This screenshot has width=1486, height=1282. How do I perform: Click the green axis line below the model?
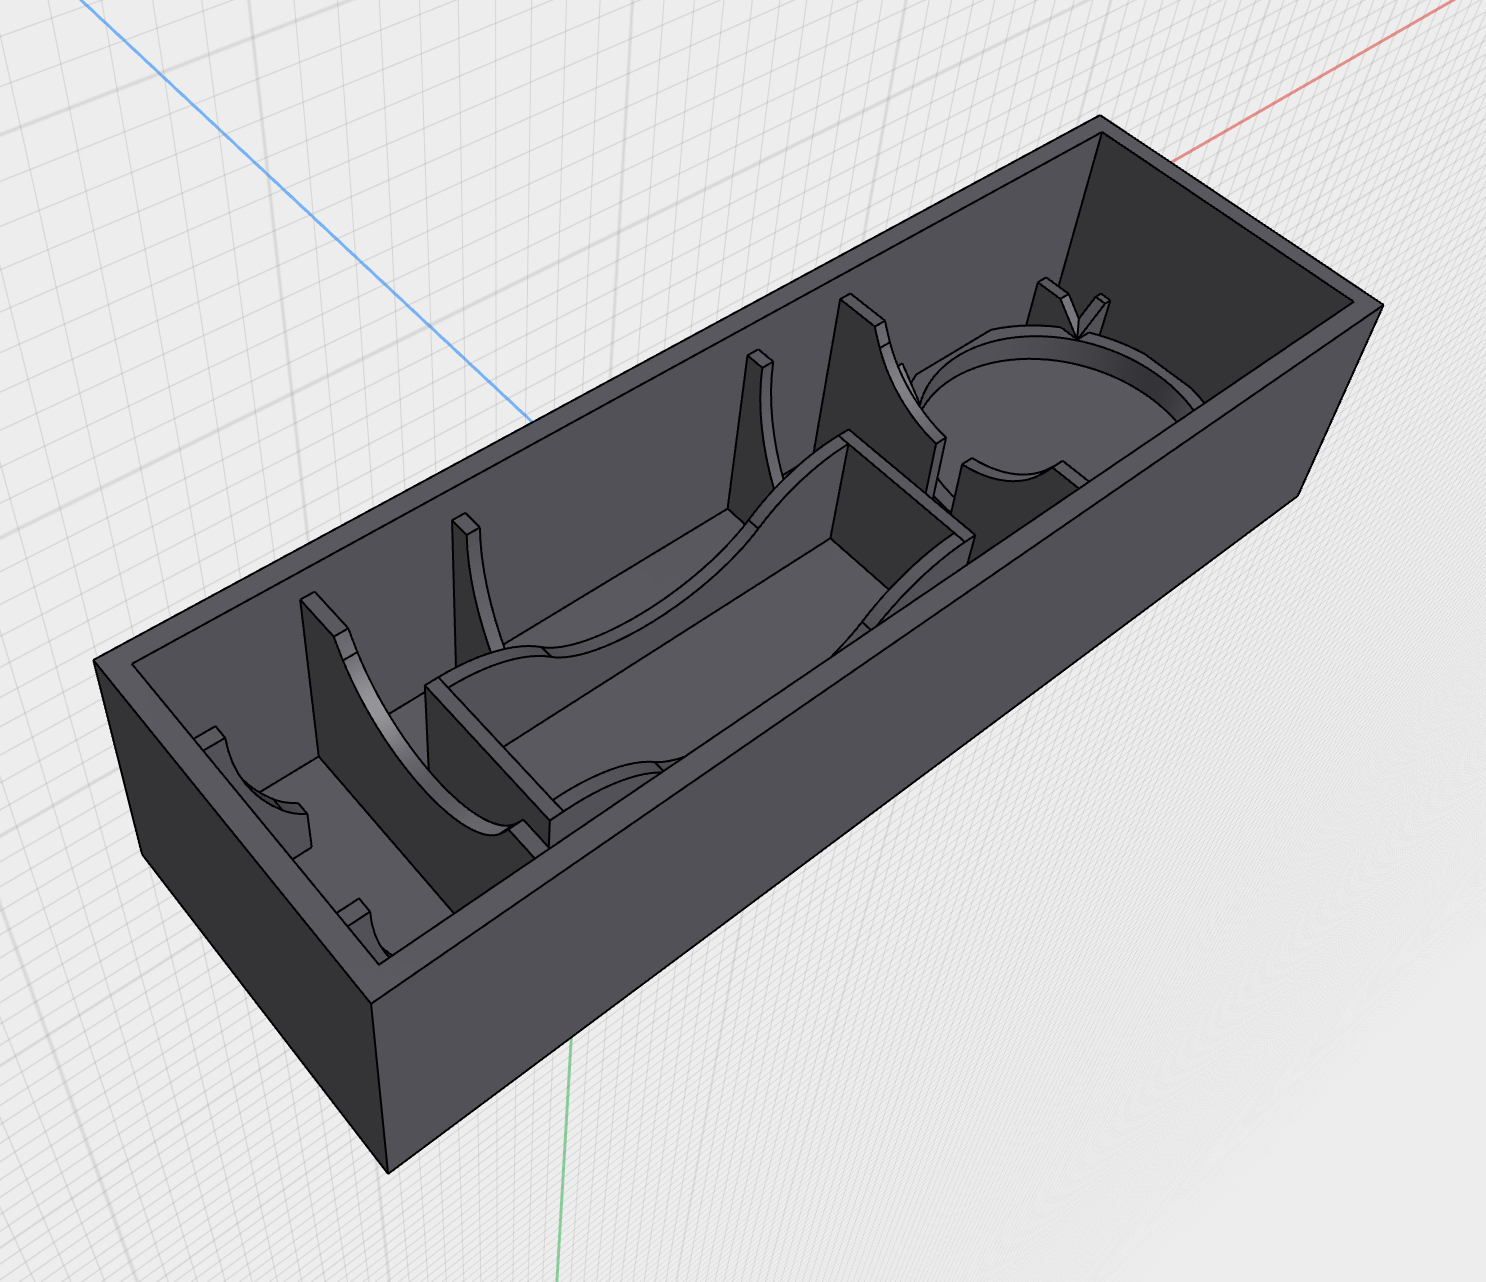tap(564, 1160)
